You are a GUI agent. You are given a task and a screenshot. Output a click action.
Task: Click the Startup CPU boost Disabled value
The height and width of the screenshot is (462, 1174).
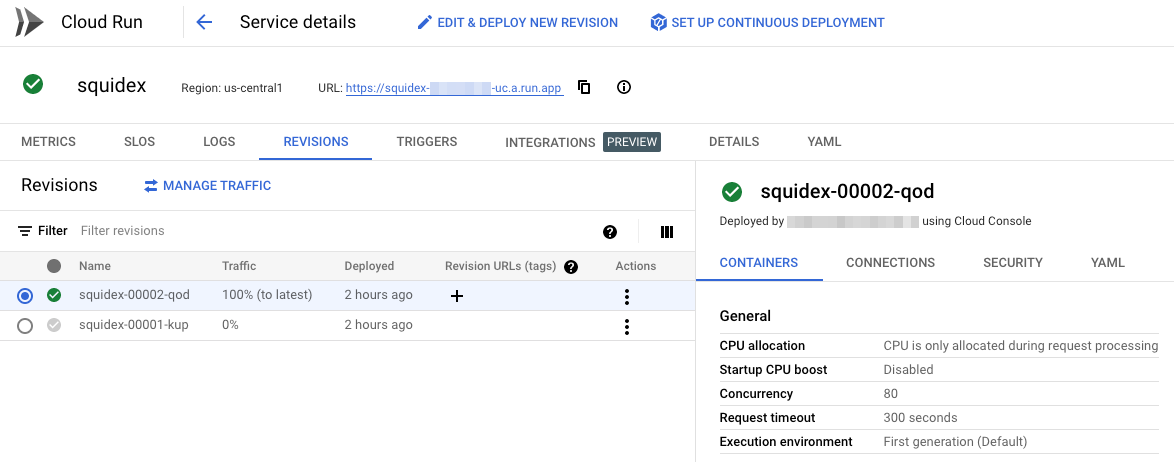coord(908,370)
